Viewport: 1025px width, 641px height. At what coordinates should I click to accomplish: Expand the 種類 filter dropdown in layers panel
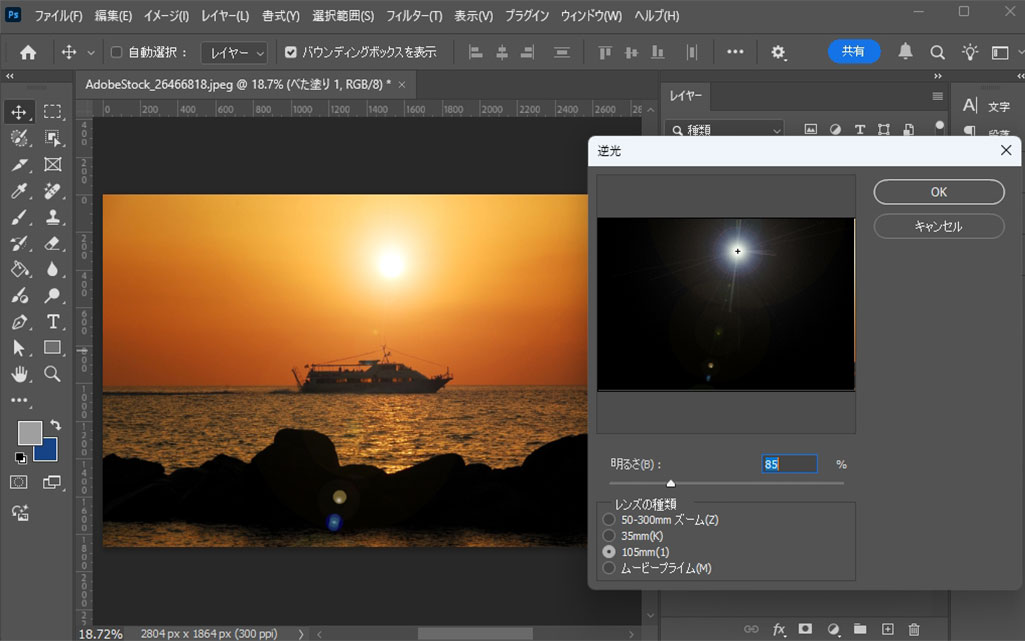tap(725, 130)
